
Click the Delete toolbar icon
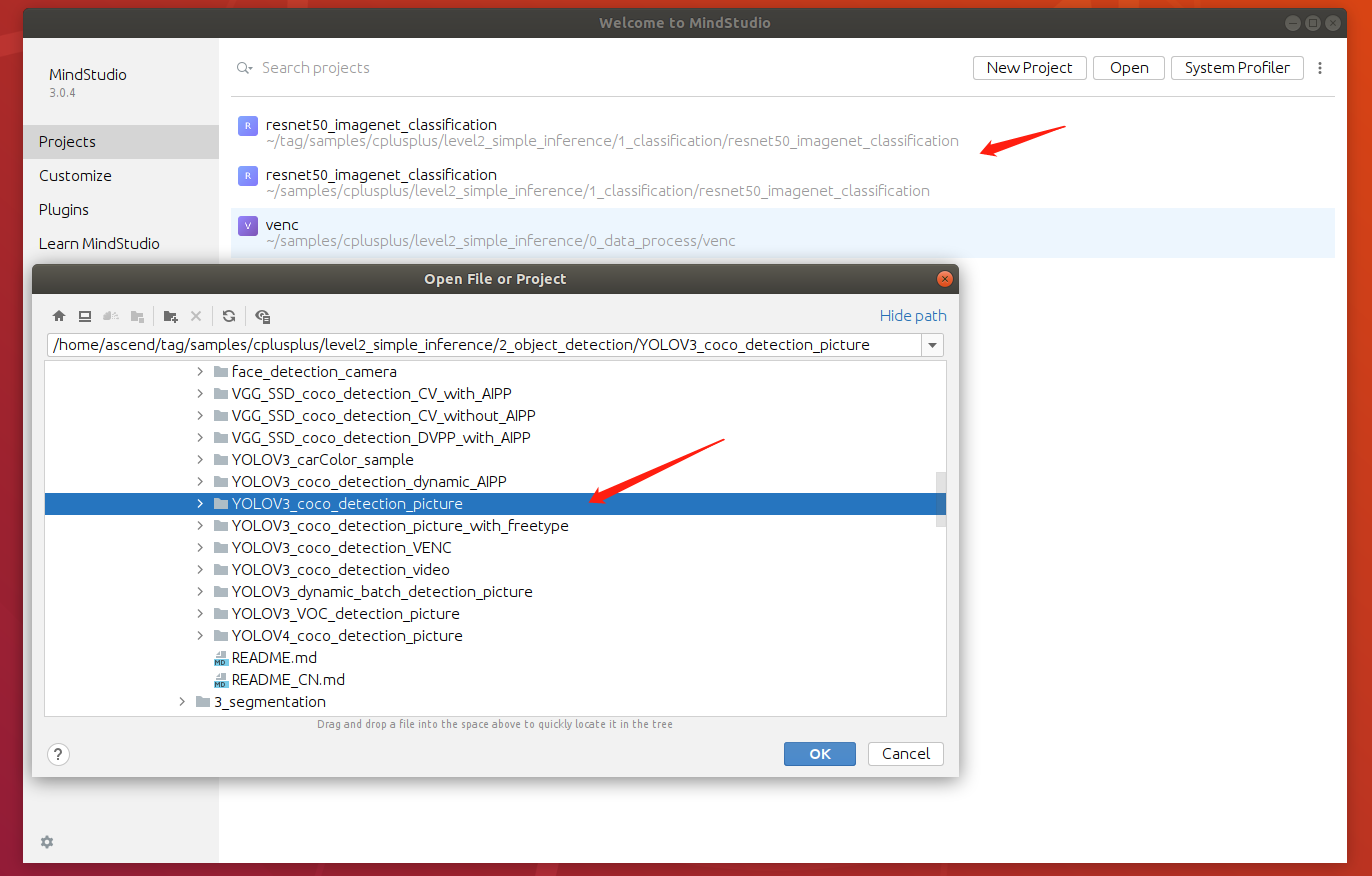[x=196, y=316]
